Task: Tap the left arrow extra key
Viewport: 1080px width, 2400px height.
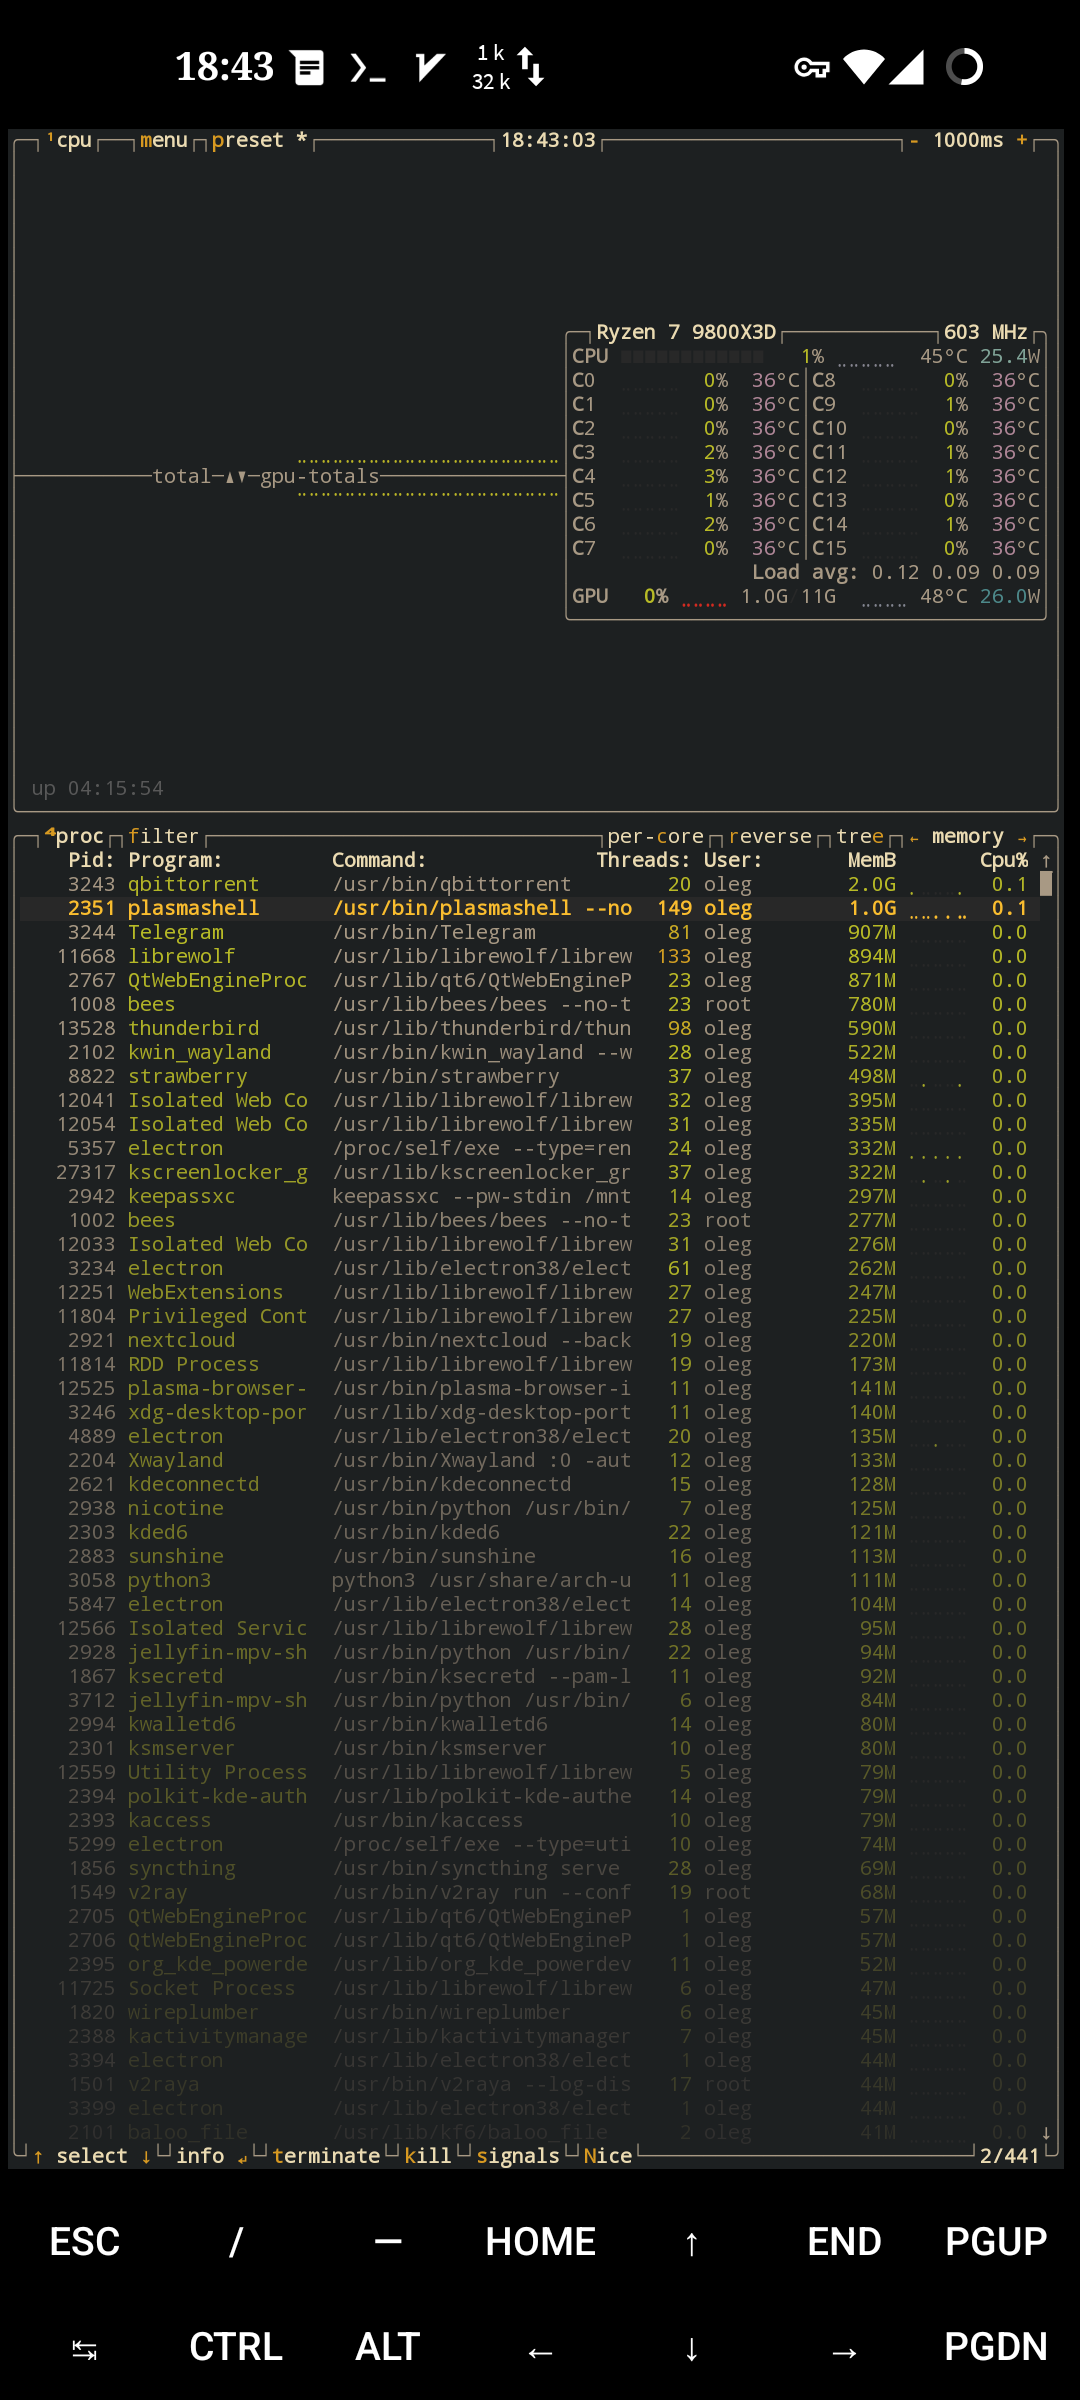Action: pyautogui.click(x=540, y=2351)
